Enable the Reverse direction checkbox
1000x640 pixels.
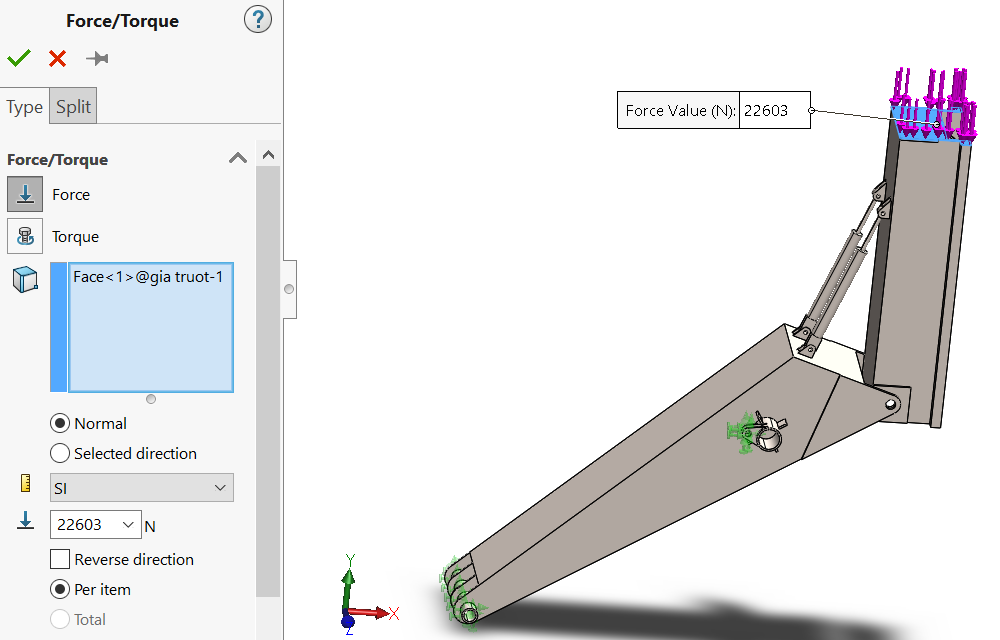point(60,559)
